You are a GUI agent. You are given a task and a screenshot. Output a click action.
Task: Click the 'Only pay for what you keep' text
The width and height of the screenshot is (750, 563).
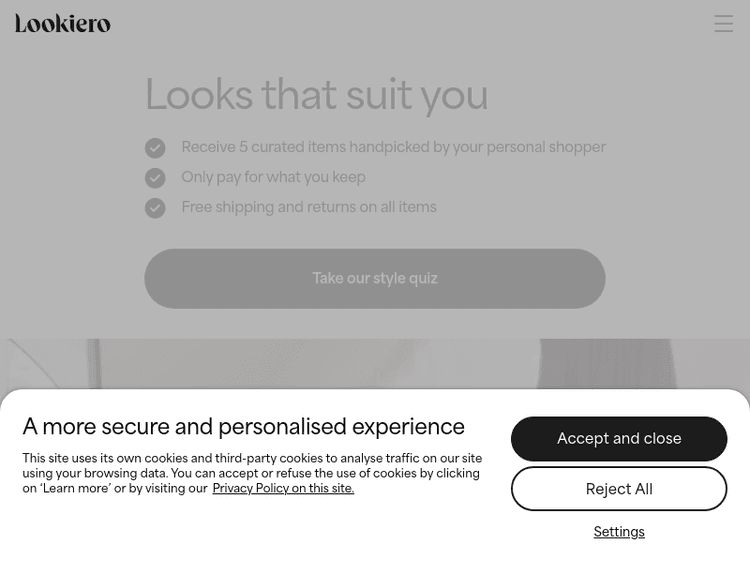[x=273, y=178]
